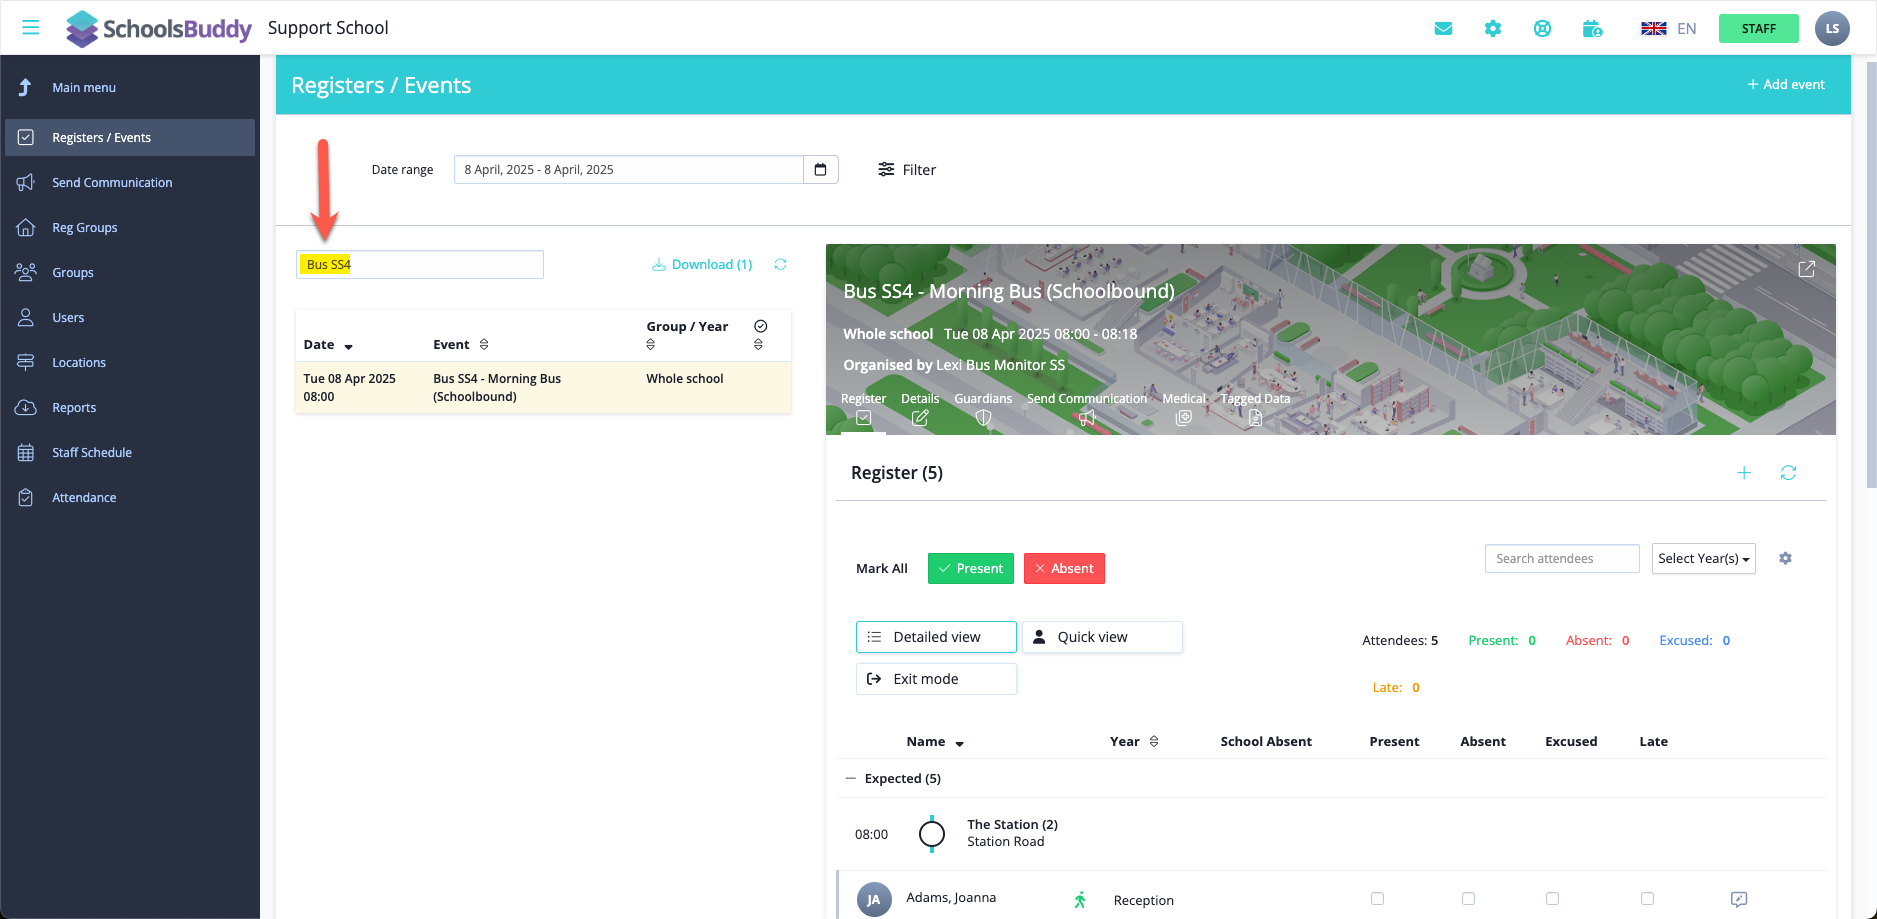1877x919 pixels.
Task: Open register settings gear near Select Year(s)
Action: pos(1785,559)
